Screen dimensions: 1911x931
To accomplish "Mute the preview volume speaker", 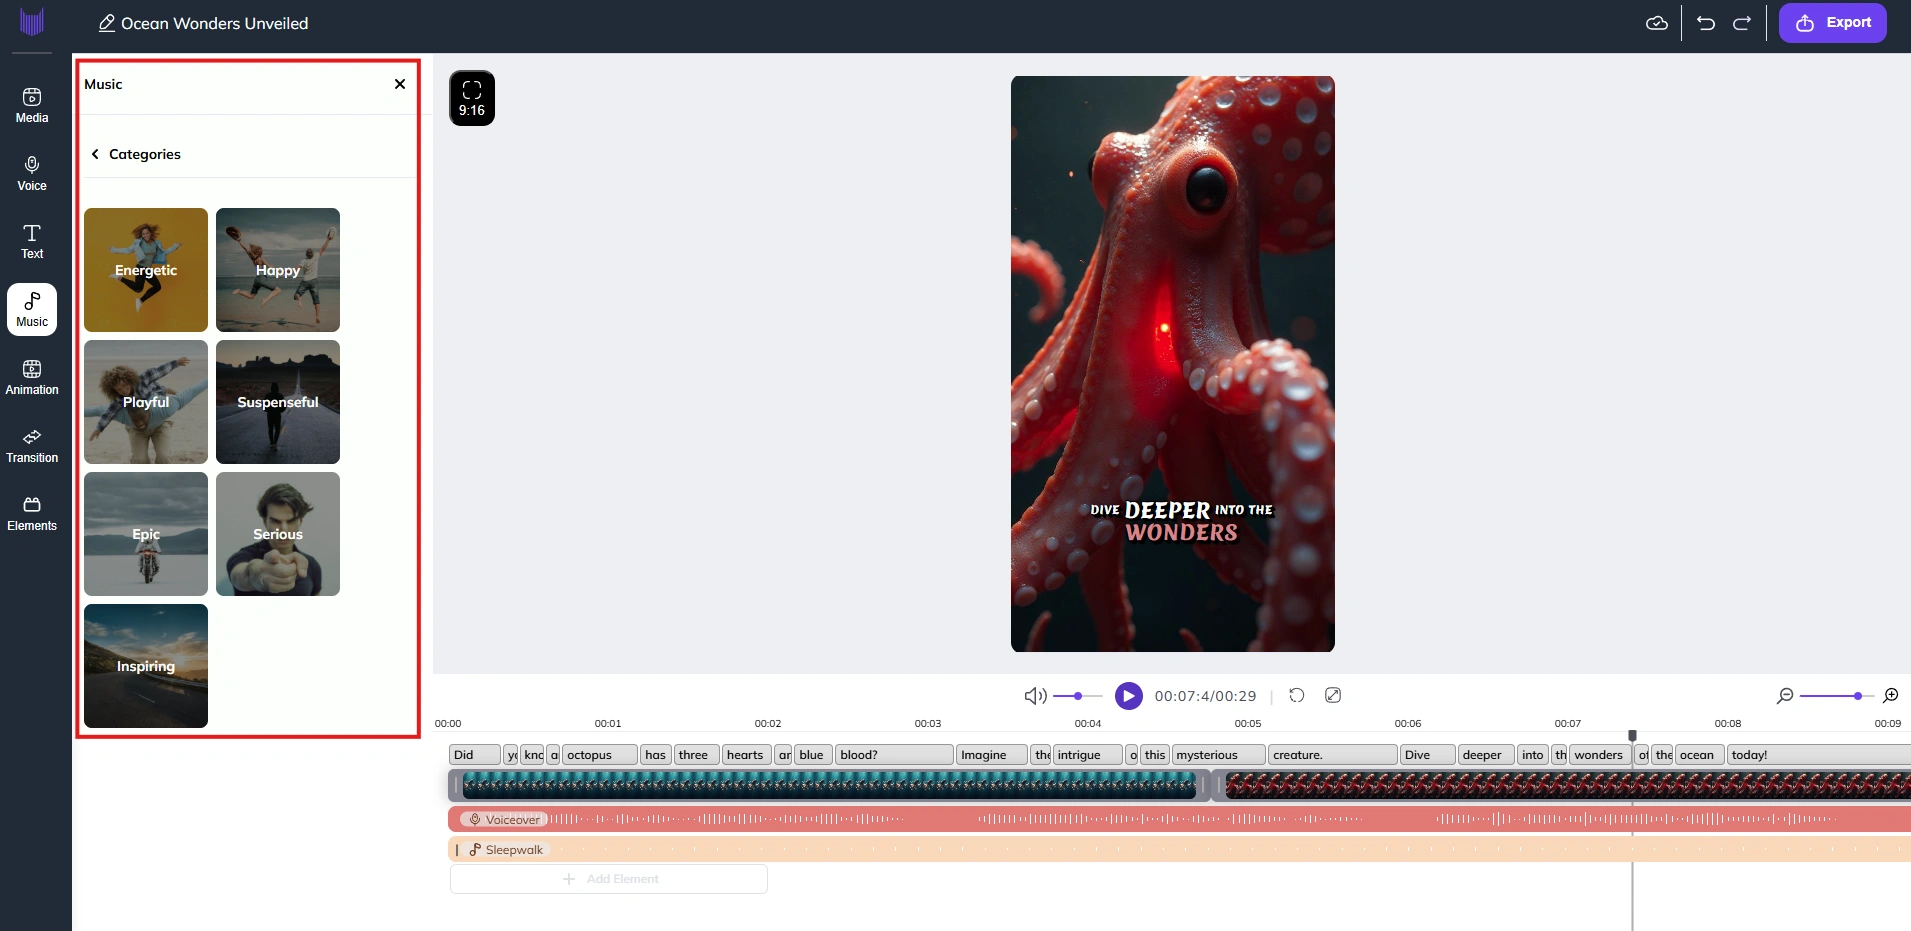I will [x=1035, y=696].
